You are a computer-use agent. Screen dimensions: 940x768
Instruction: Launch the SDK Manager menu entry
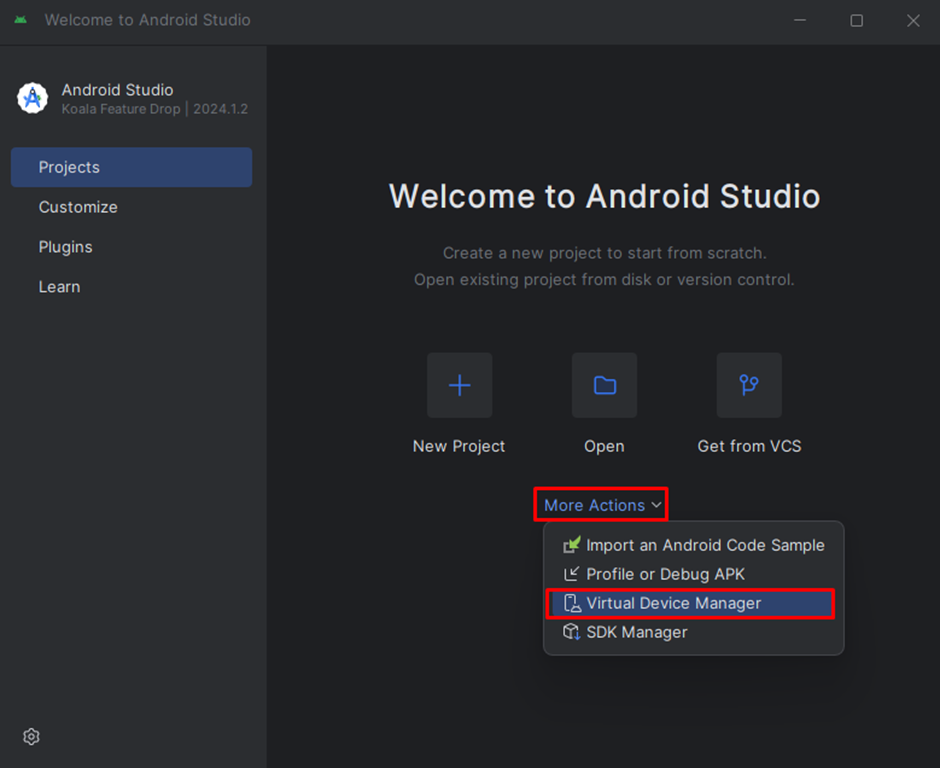[693, 632]
